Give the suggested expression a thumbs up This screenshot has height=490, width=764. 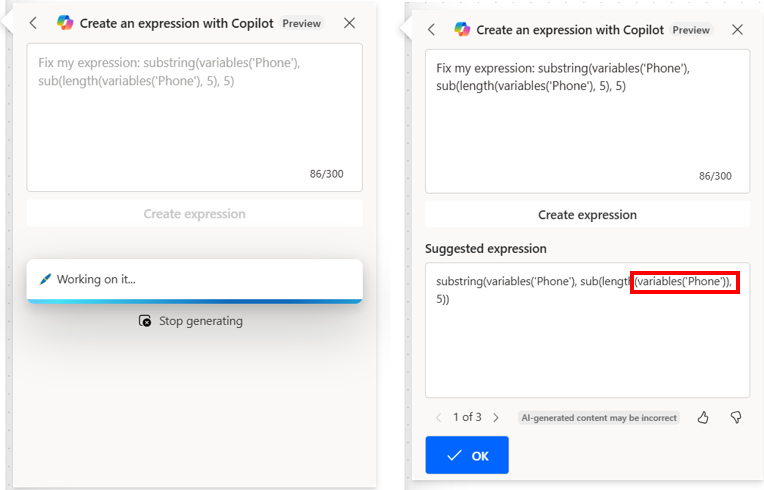click(x=703, y=417)
